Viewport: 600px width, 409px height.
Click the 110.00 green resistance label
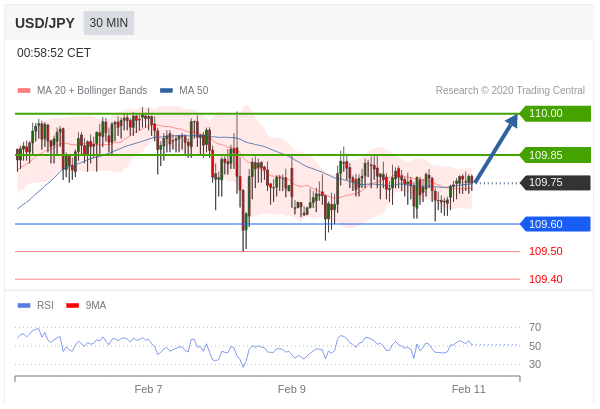[x=555, y=114]
